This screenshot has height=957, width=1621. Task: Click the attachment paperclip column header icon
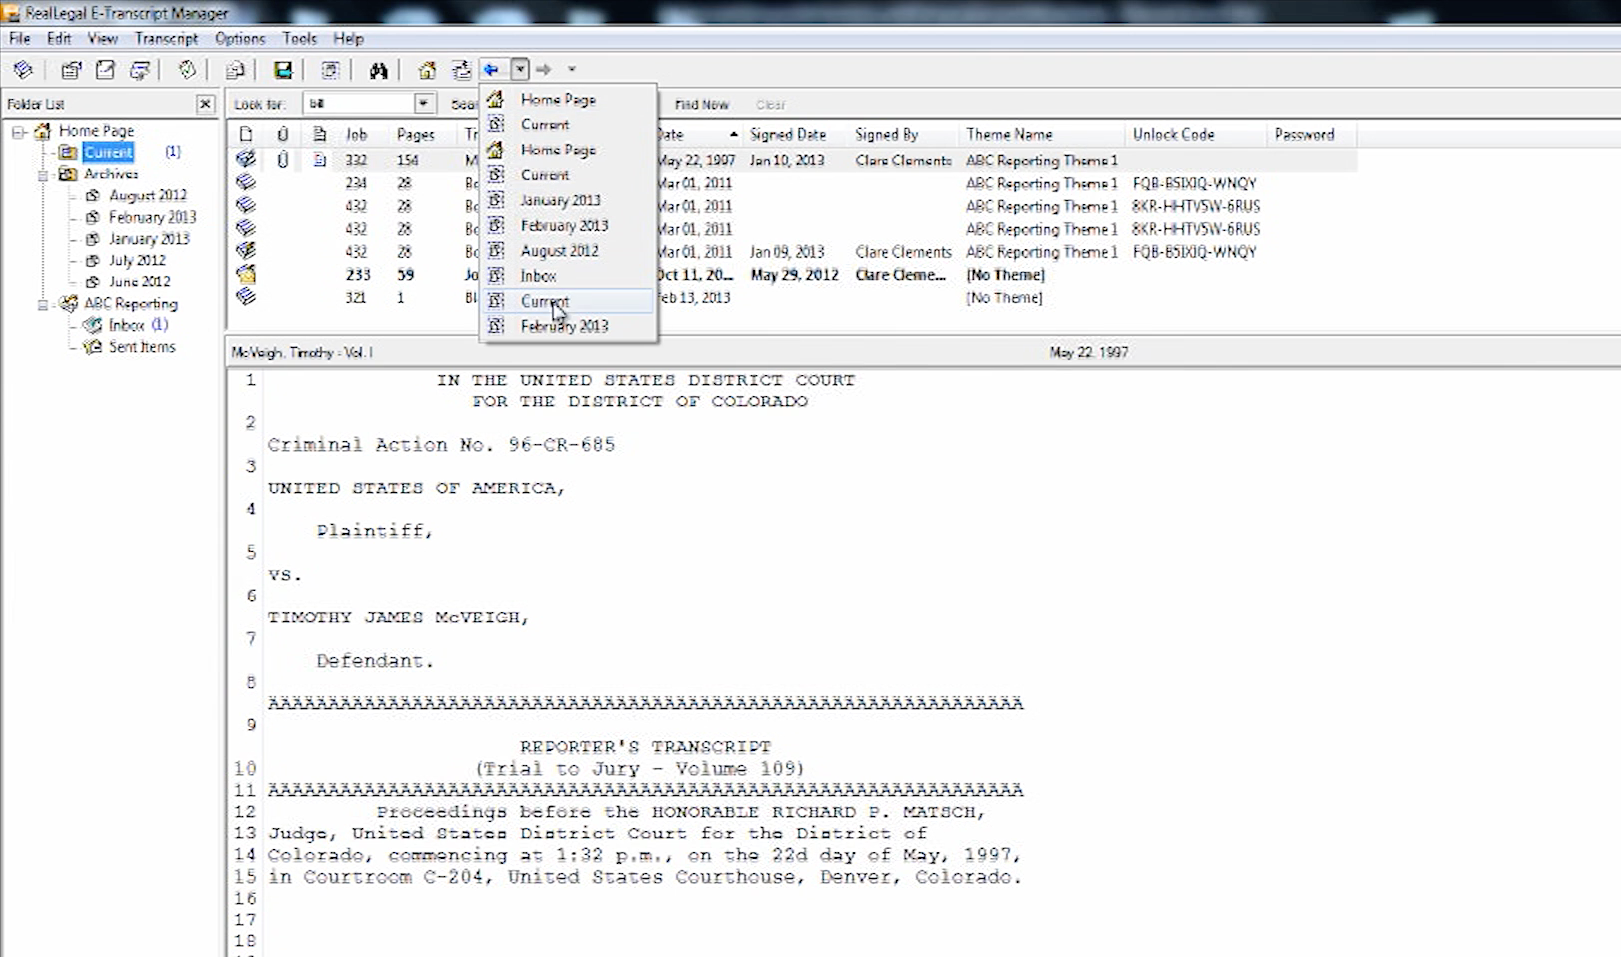tap(283, 135)
